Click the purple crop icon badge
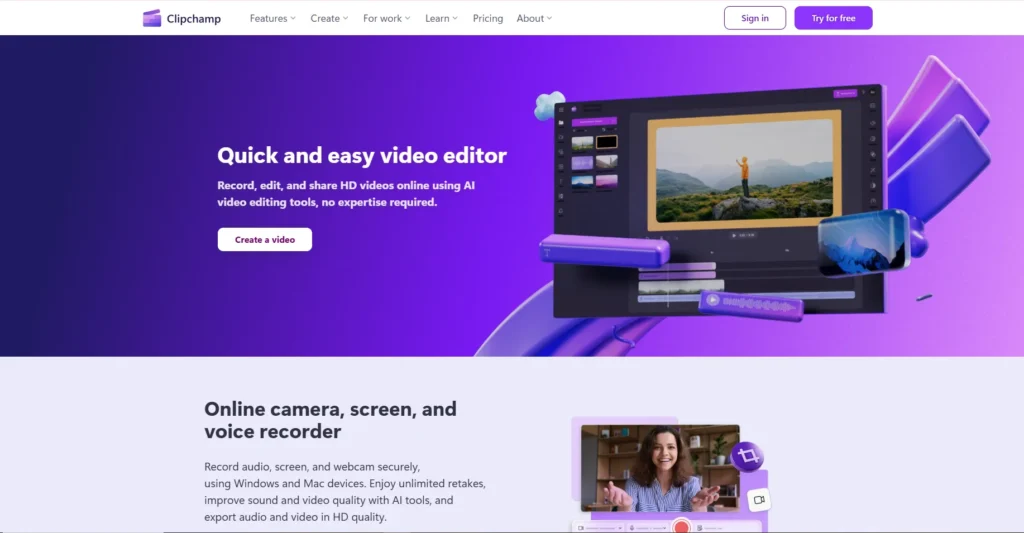Viewport: 1024px width, 533px height. [746, 457]
